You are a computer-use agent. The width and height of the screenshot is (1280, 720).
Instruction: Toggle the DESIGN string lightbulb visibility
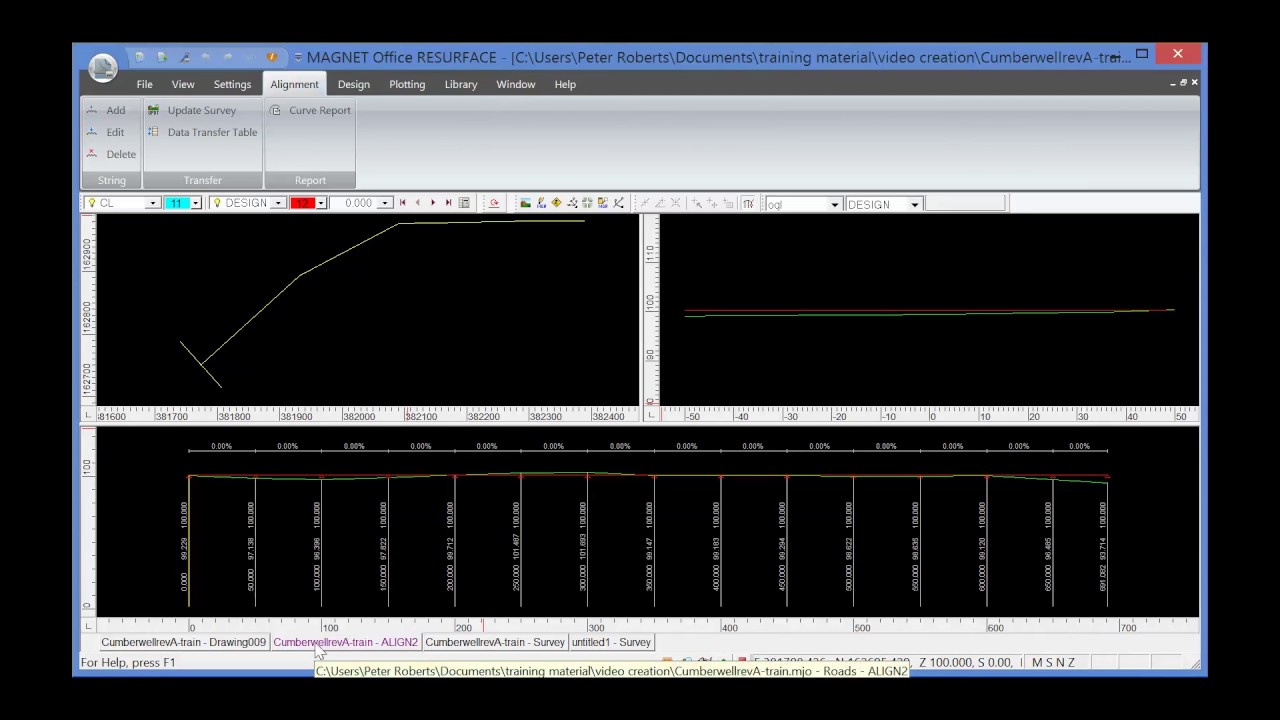(216, 203)
